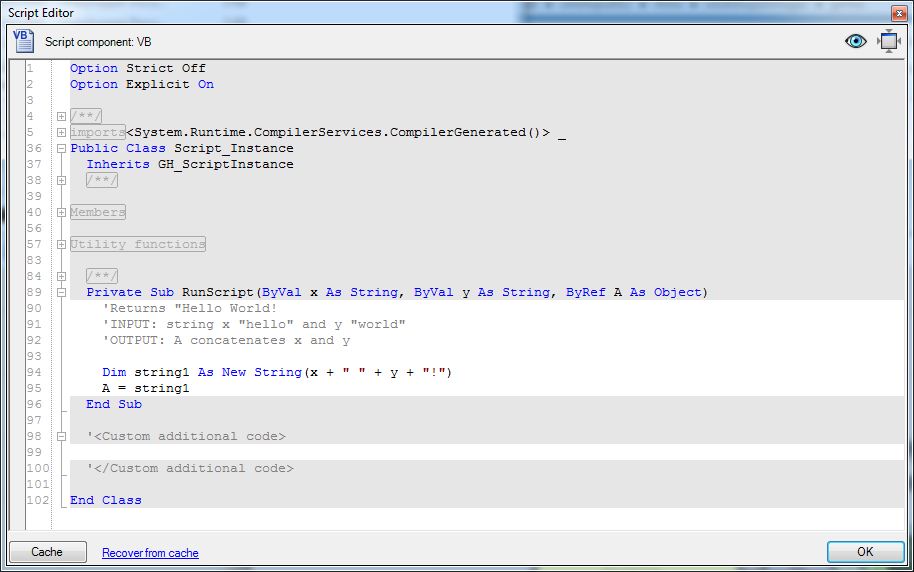Viewport: 914px width, 572px height.
Task: Click the 'End Class' line
Action: pos(106,500)
